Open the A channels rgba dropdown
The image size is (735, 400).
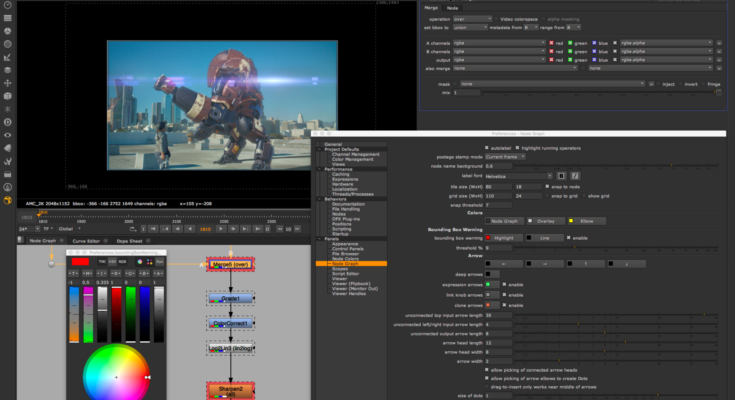pos(499,43)
